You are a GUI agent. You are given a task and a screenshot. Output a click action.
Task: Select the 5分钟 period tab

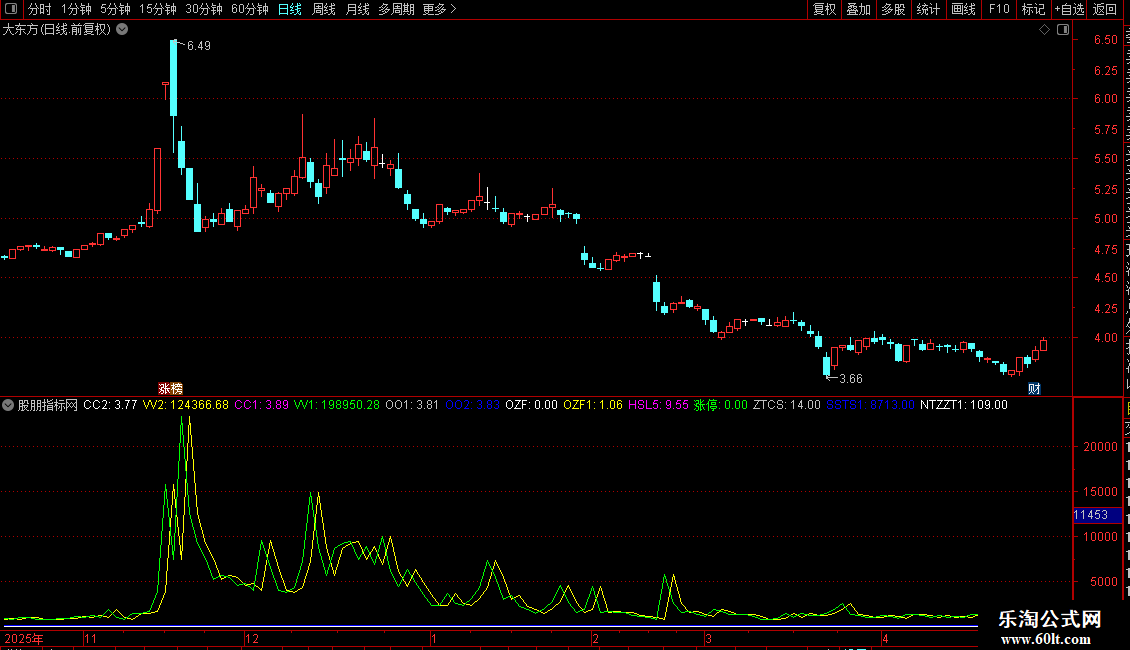pos(115,9)
